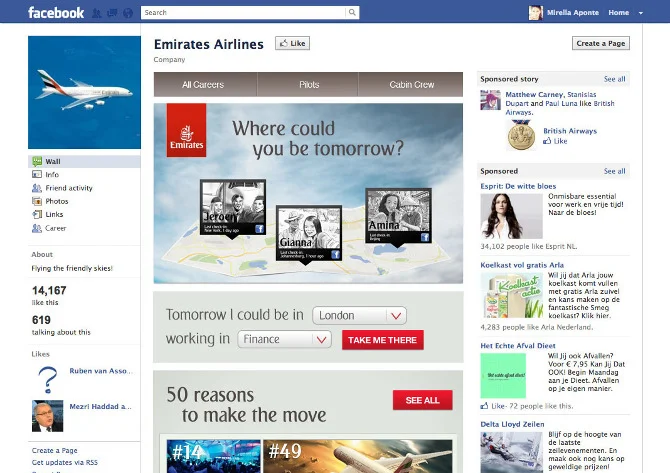
Task: Click Facebook icon on Amina's card
Action: tap(425, 237)
